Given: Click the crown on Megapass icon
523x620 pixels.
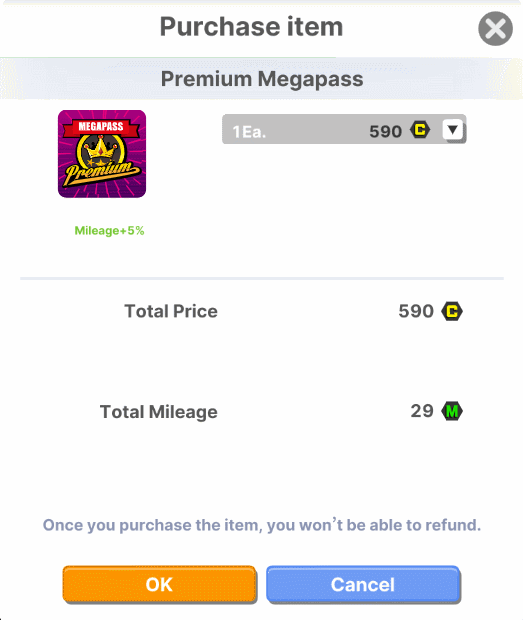Looking at the screenshot, I should (x=100, y=147).
